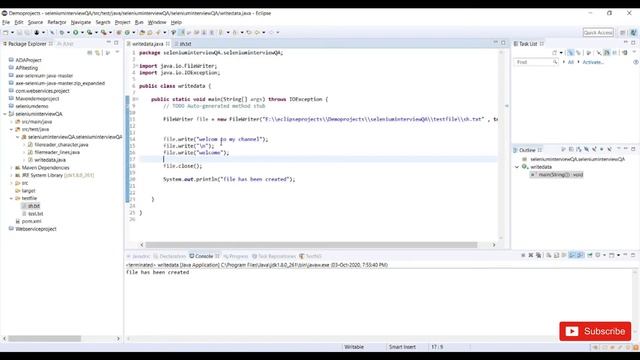The height and width of the screenshot is (360, 640).
Task: Select the Java perspective icon at top right
Action: pos(633,33)
